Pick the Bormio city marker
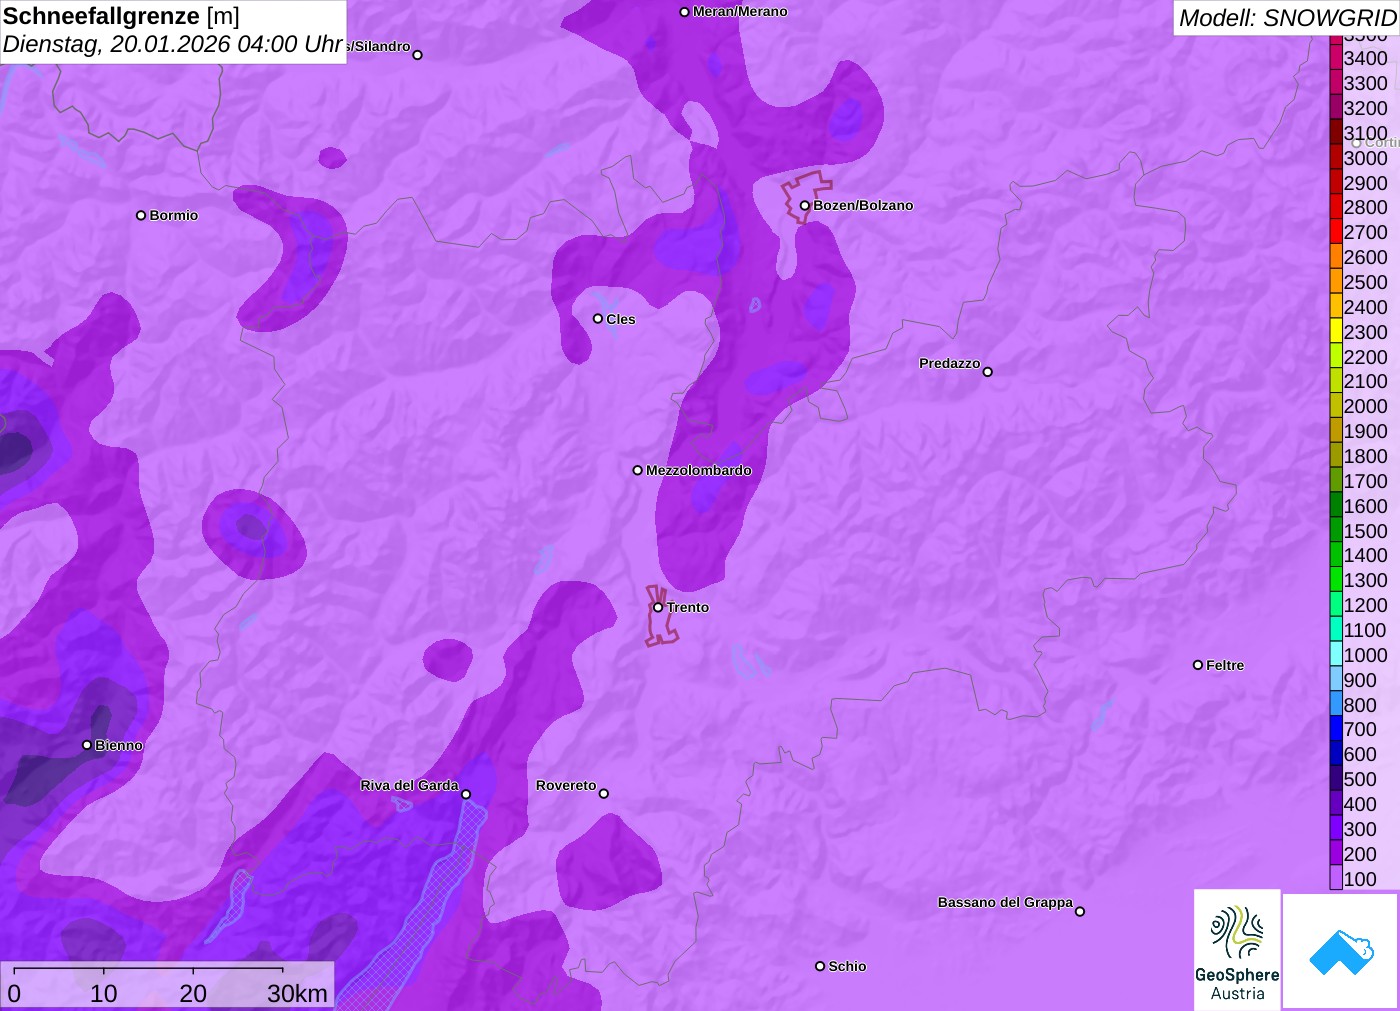The height and width of the screenshot is (1011, 1400). click(x=141, y=215)
